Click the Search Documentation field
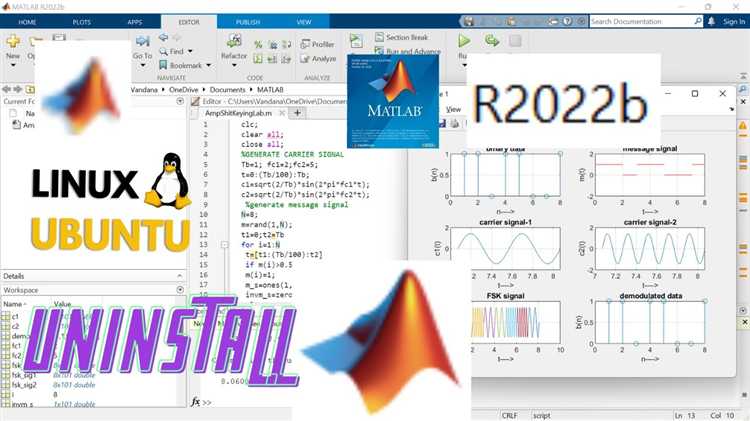The width and height of the screenshot is (750, 421). (x=641, y=22)
